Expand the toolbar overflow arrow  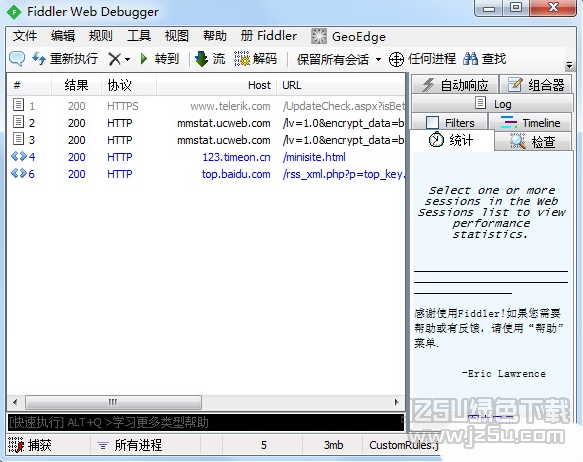tap(569, 65)
